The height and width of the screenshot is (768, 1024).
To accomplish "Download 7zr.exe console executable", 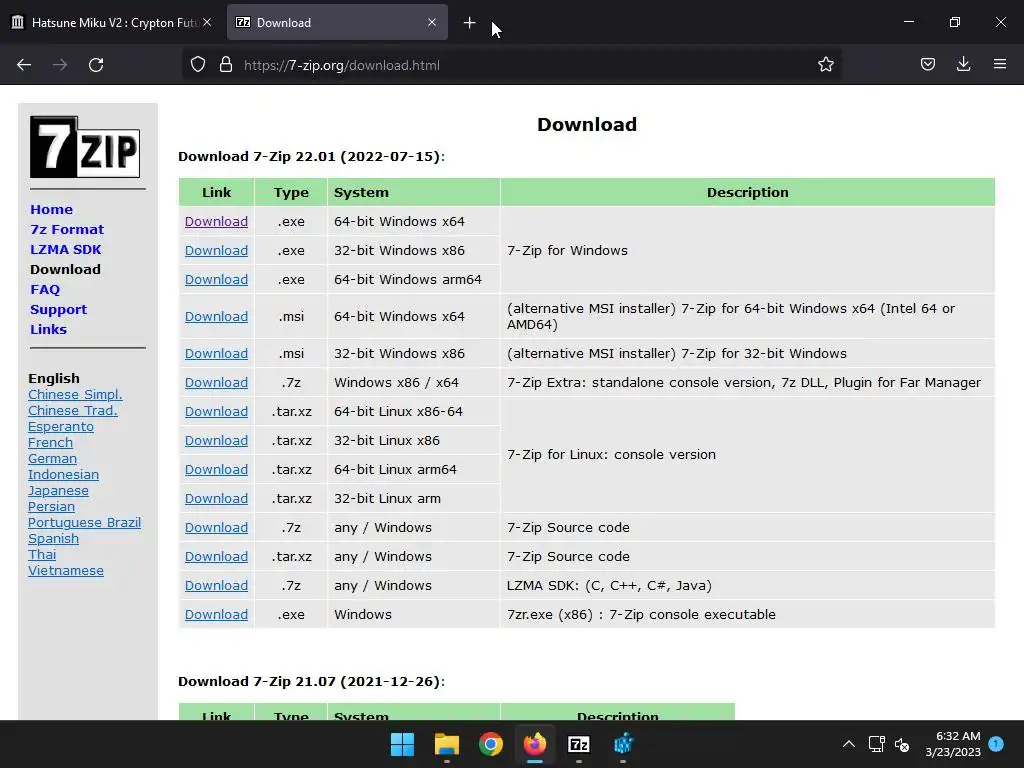I will (216, 615).
